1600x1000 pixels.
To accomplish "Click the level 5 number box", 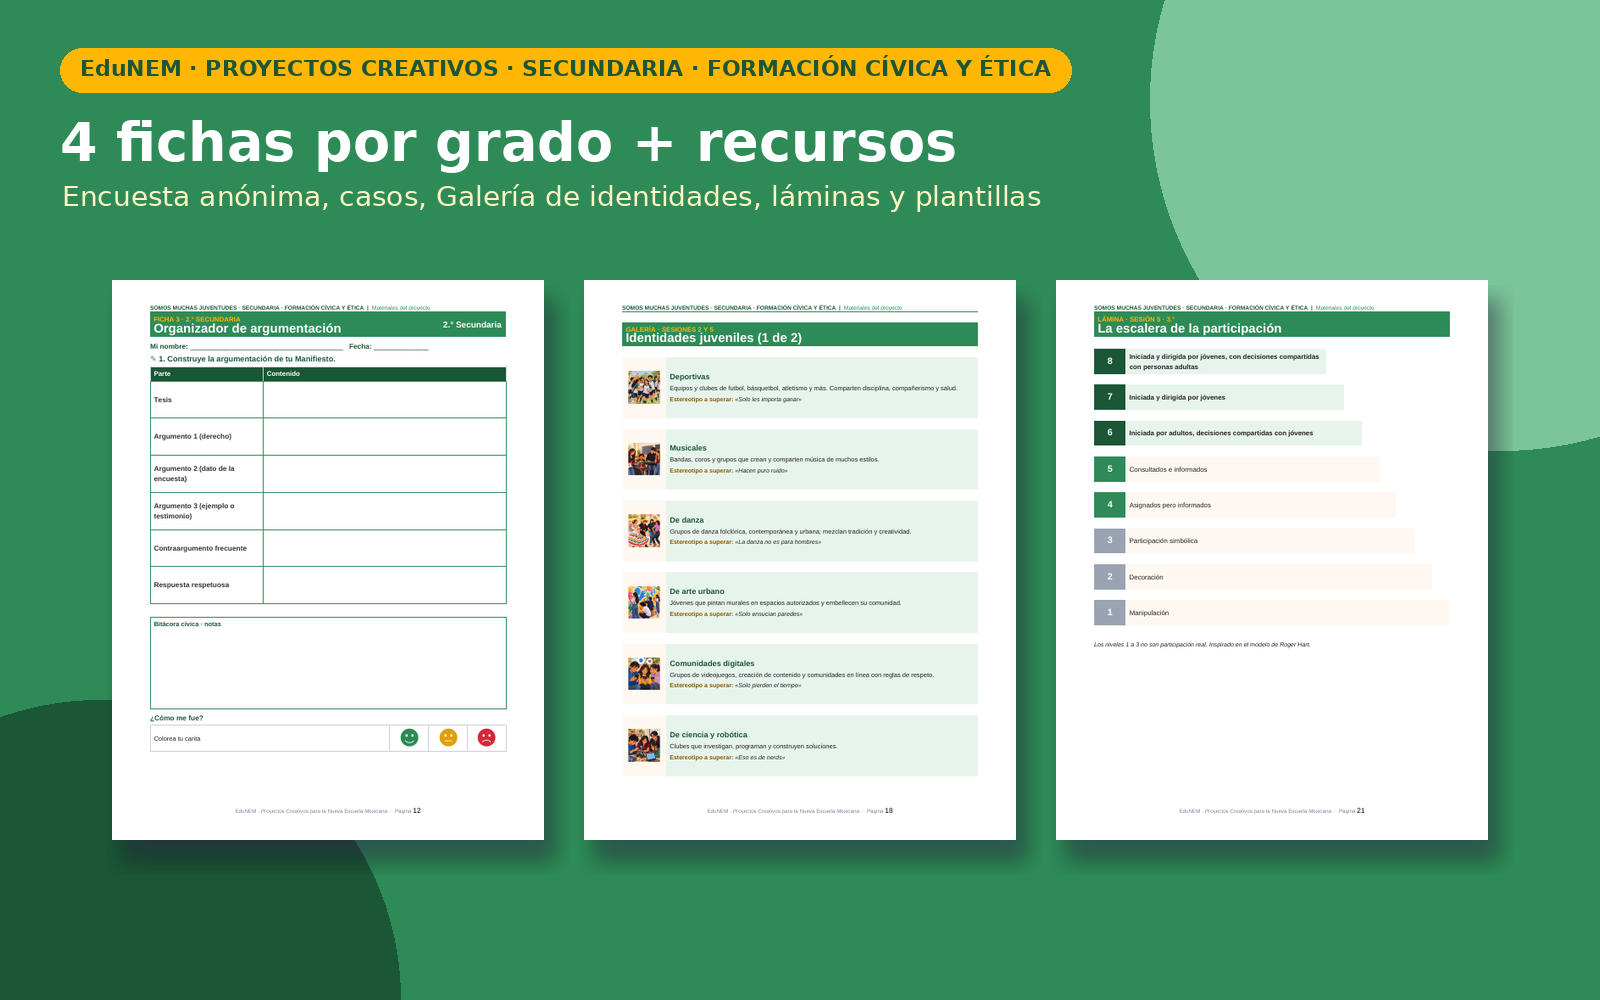I will (1109, 469).
